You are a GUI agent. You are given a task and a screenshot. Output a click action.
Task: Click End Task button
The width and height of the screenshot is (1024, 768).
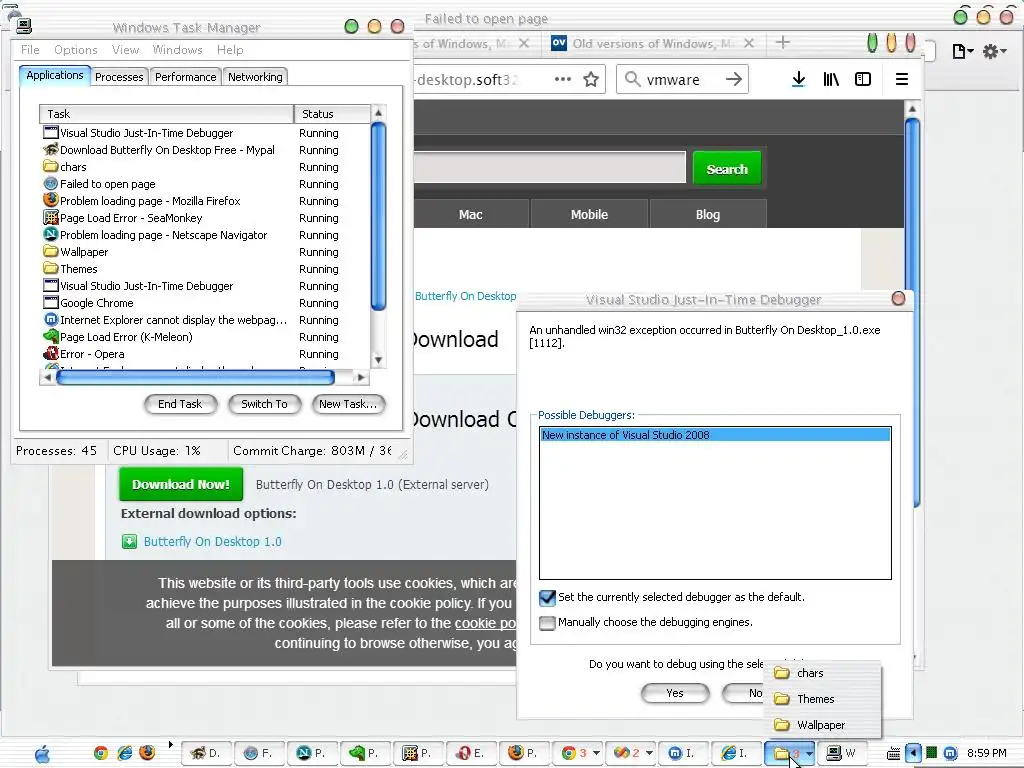pyautogui.click(x=180, y=404)
